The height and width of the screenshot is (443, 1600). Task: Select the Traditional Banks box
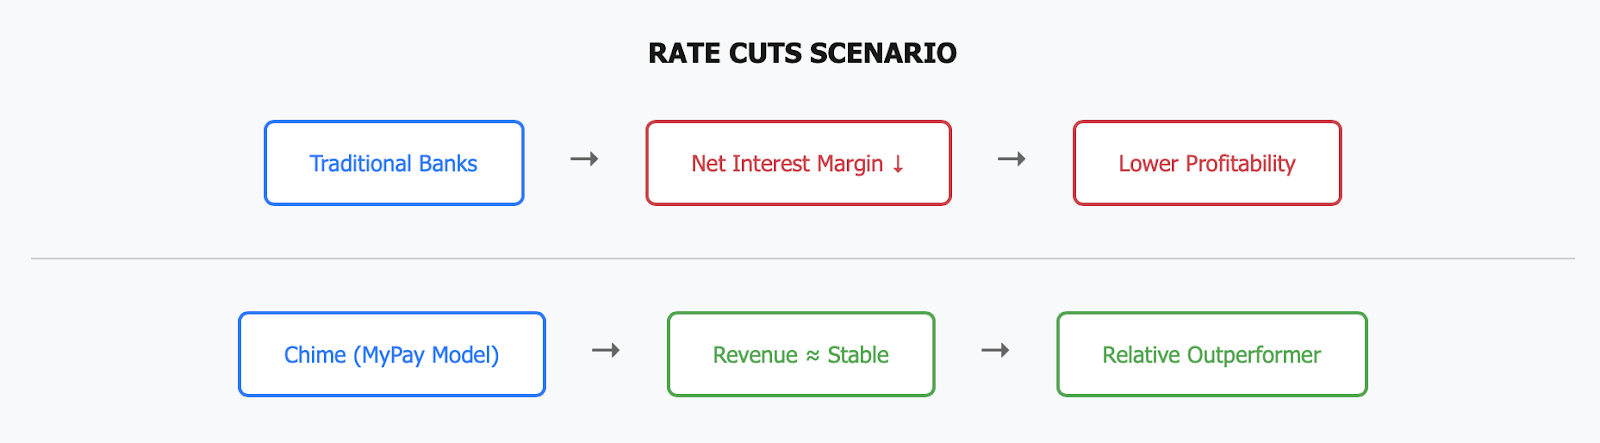click(x=394, y=163)
